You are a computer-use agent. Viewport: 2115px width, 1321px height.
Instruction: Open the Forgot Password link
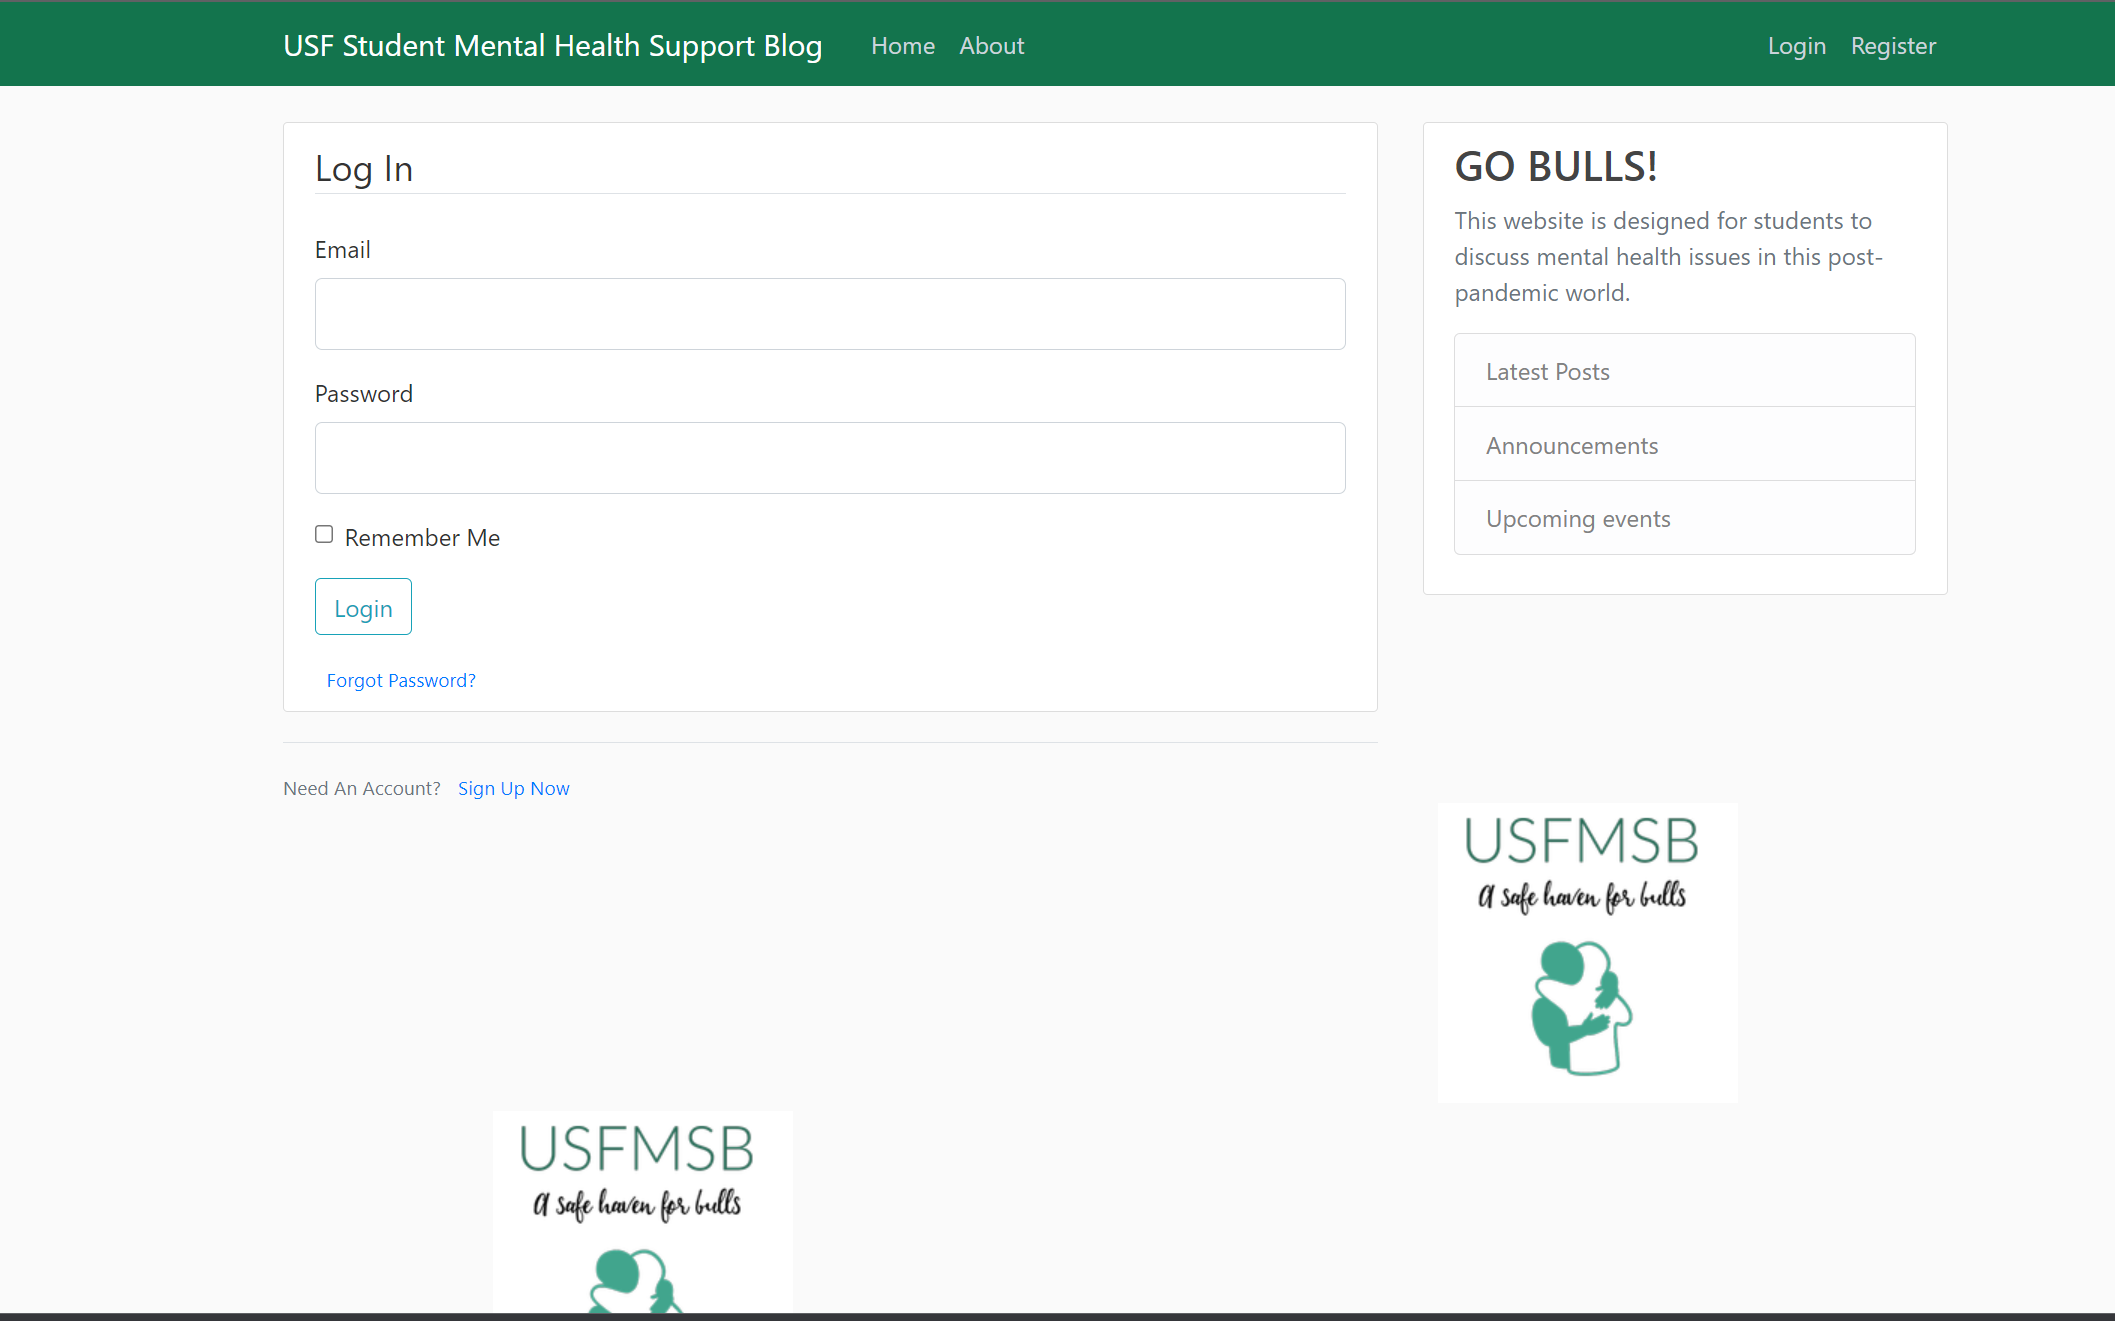click(401, 681)
